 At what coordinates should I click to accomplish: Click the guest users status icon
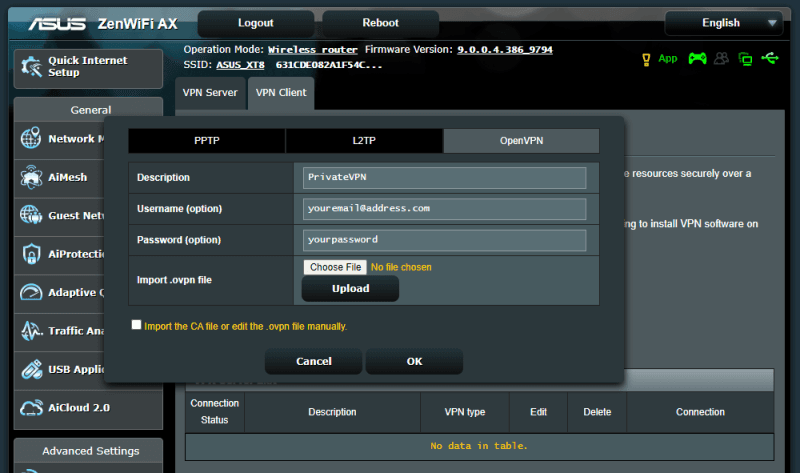pos(722,58)
